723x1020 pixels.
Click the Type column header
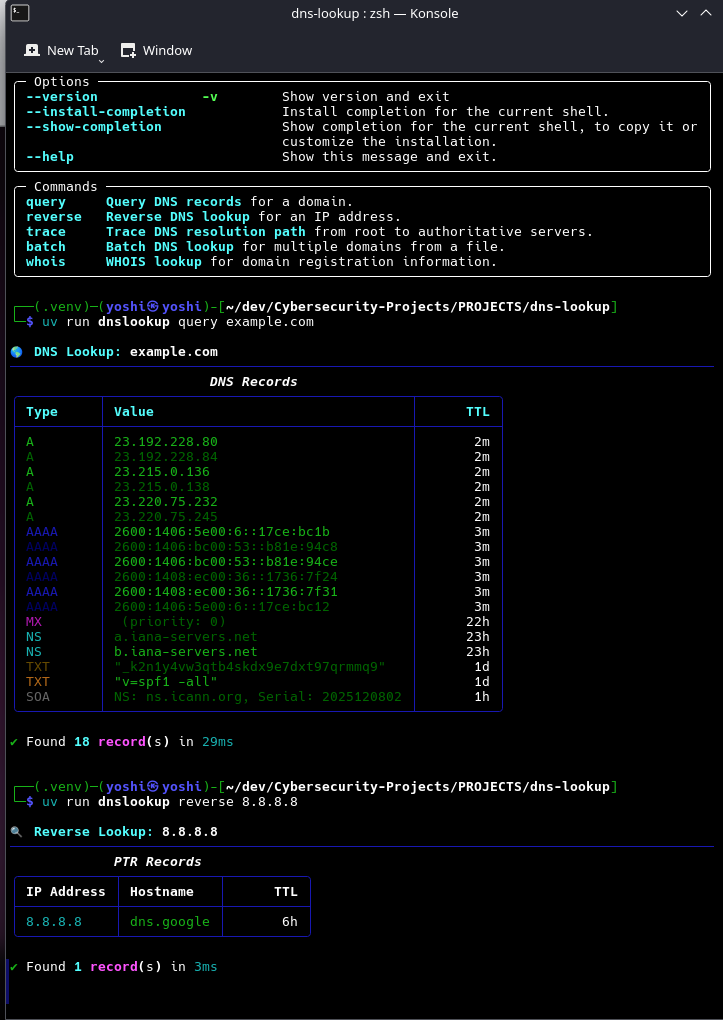(42, 412)
